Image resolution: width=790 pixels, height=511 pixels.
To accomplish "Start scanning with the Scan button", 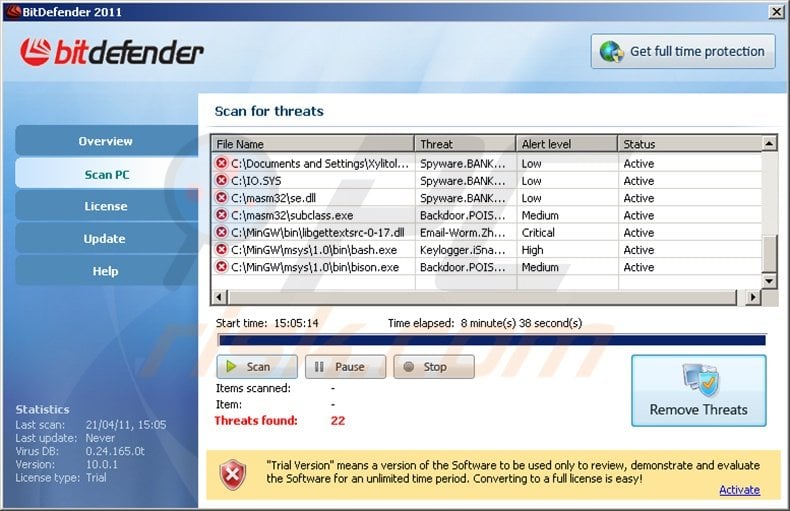I will pos(257,367).
